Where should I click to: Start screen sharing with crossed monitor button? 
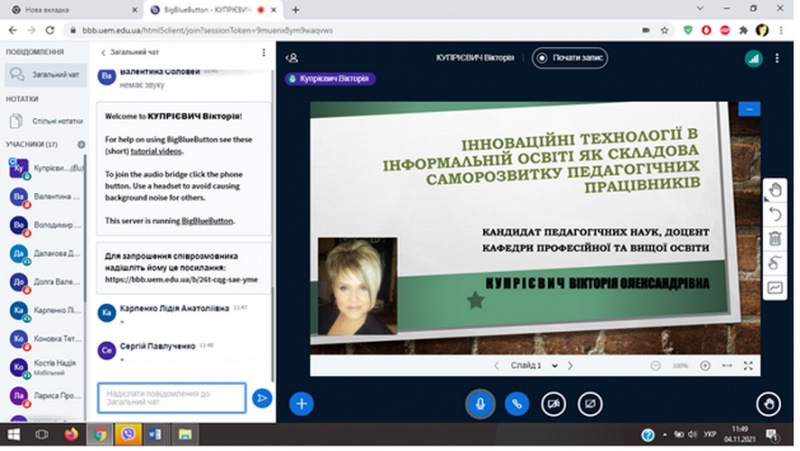coord(590,404)
